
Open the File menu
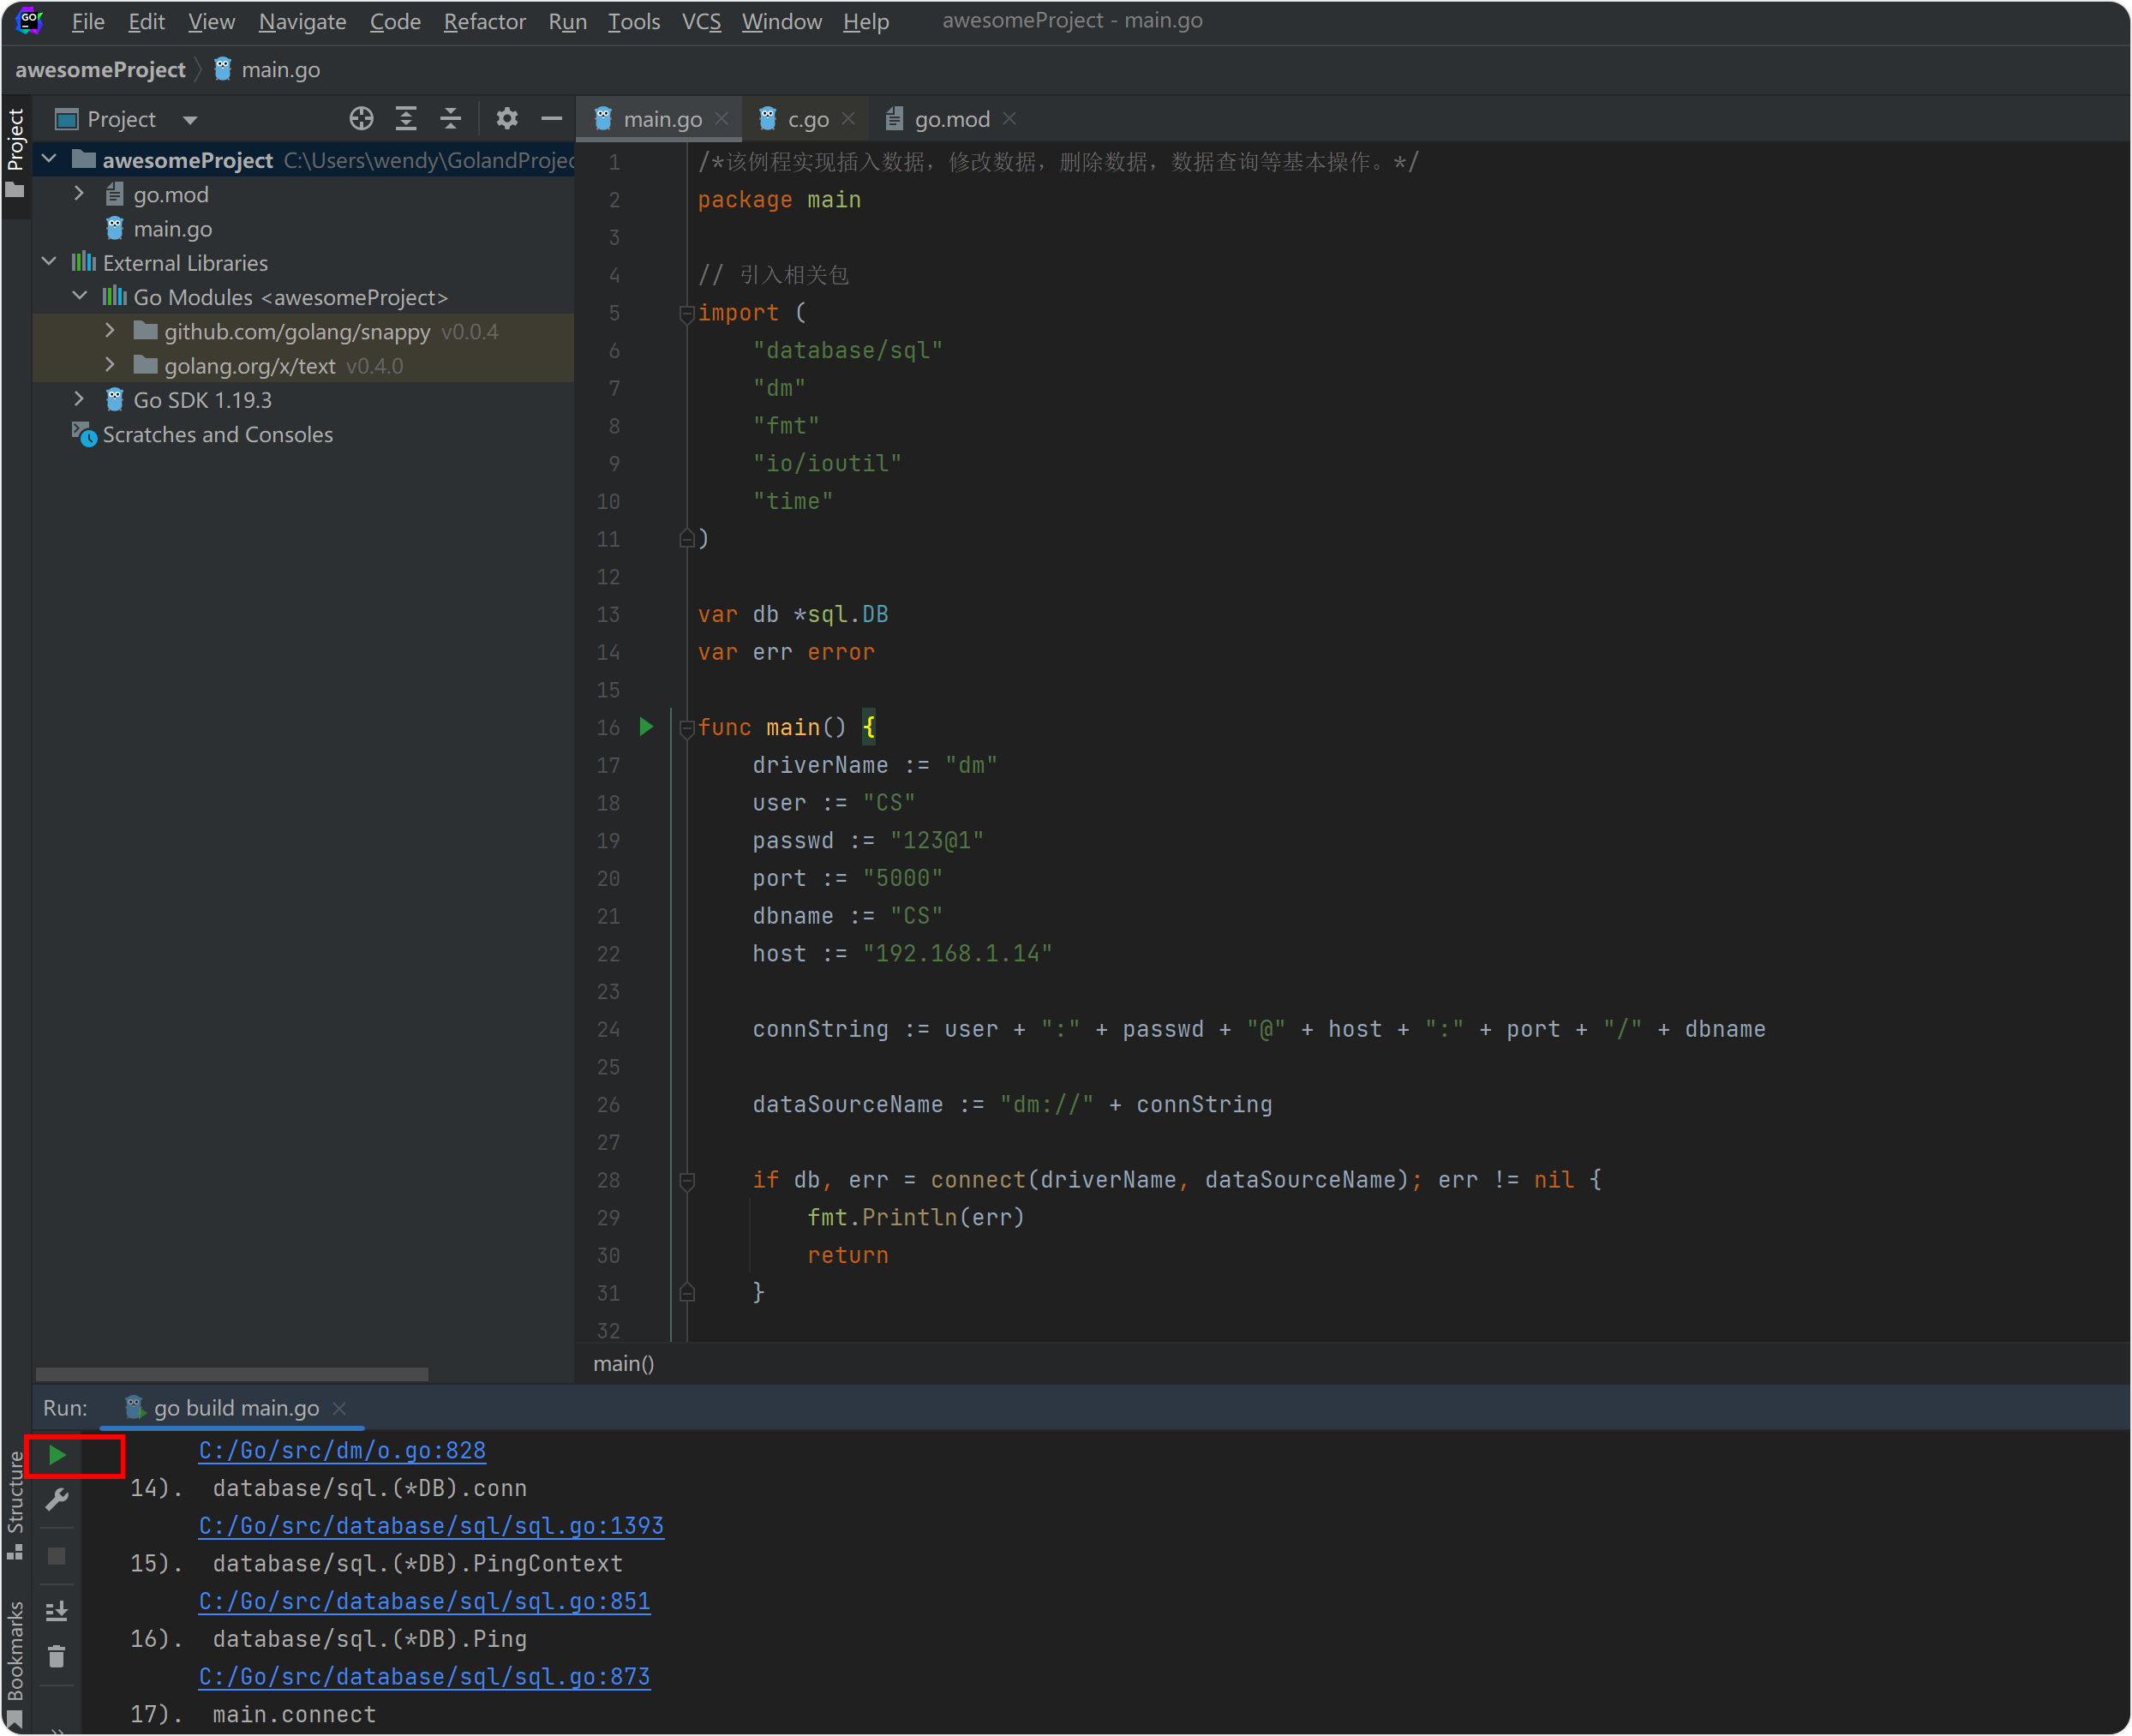tap(88, 21)
